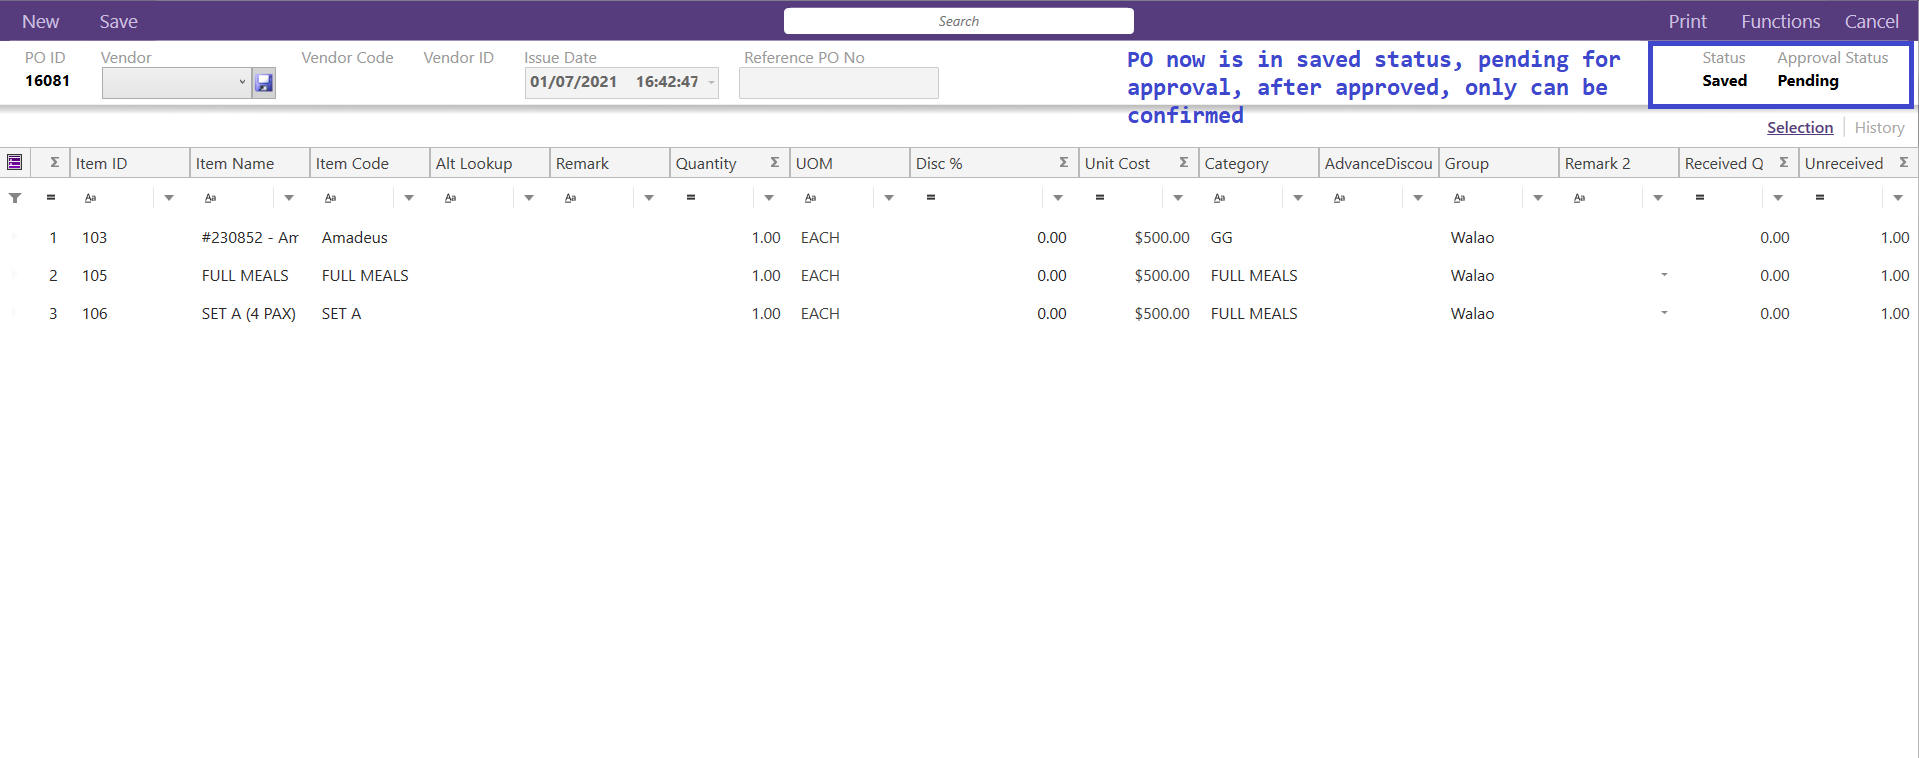Open the Item ID filter dropdown arrow

coord(169,198)
